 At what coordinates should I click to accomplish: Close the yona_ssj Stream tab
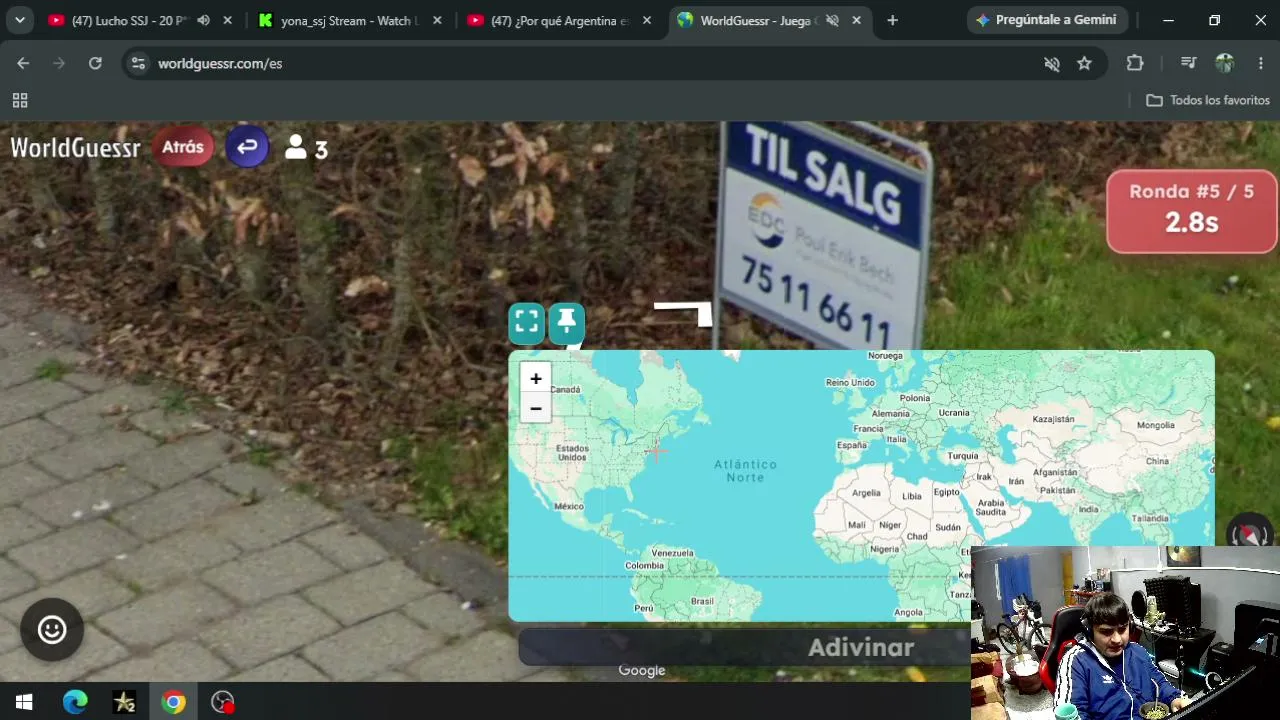point(437,20)
